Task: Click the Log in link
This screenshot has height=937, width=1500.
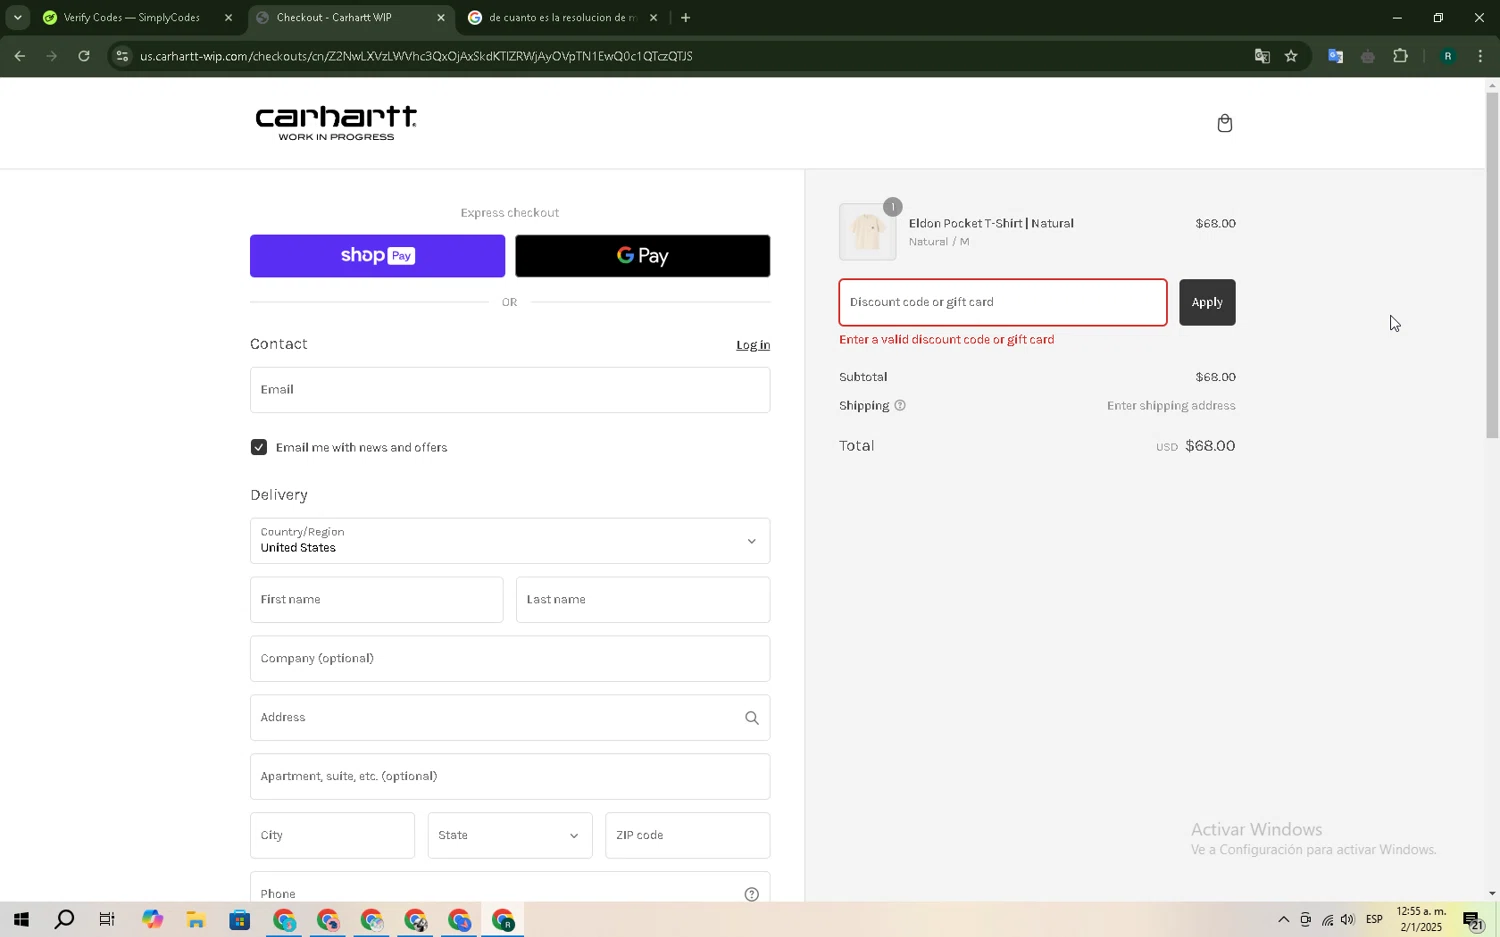Action: 753,345
